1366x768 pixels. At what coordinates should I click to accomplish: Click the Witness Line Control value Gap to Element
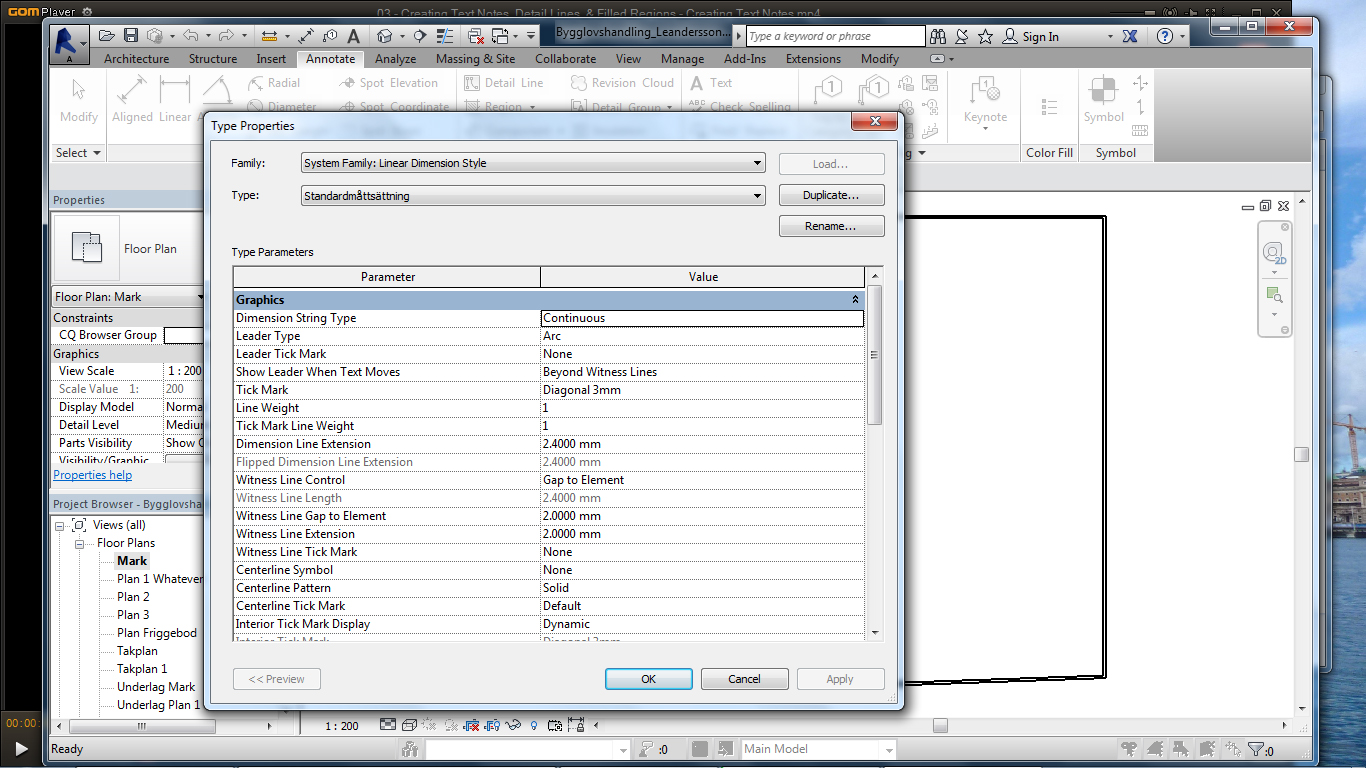(x=702, y=480)
